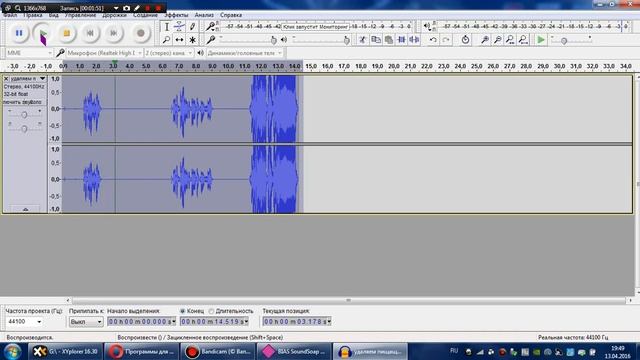The image size is (640, 360).
Task: Select the Zoom magnifier tool
Action: click(x=167, y=40)
